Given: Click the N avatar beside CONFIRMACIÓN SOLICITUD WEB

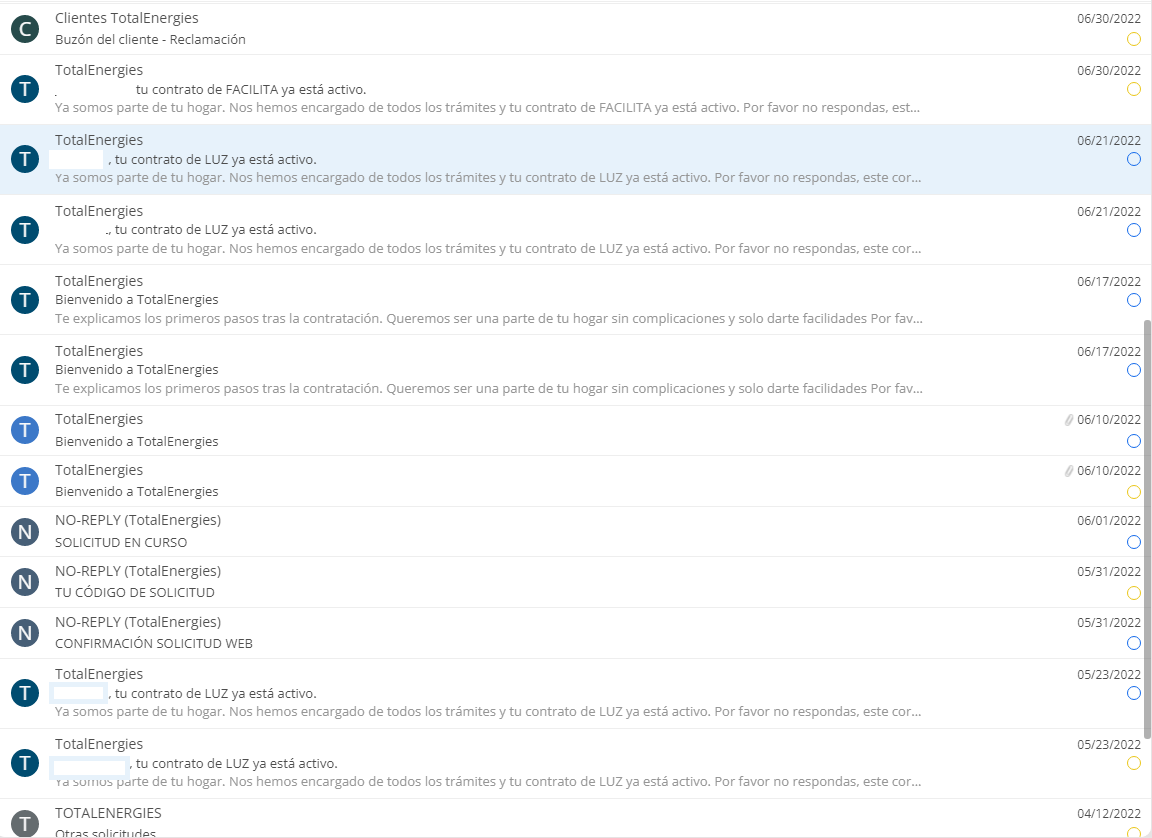Looking at the screenshot, I should (25, 632).
